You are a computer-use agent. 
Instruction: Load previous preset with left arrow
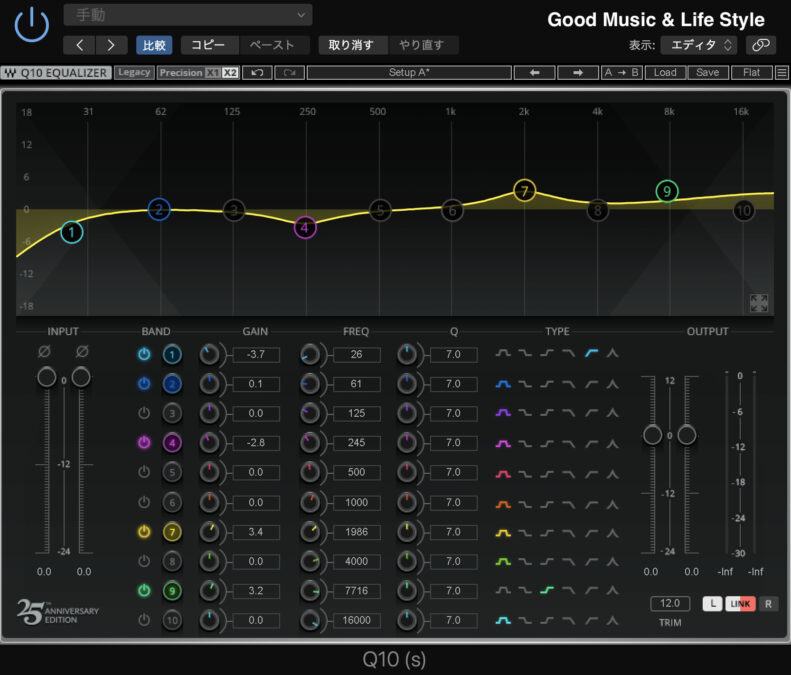(x=534, y=73)
